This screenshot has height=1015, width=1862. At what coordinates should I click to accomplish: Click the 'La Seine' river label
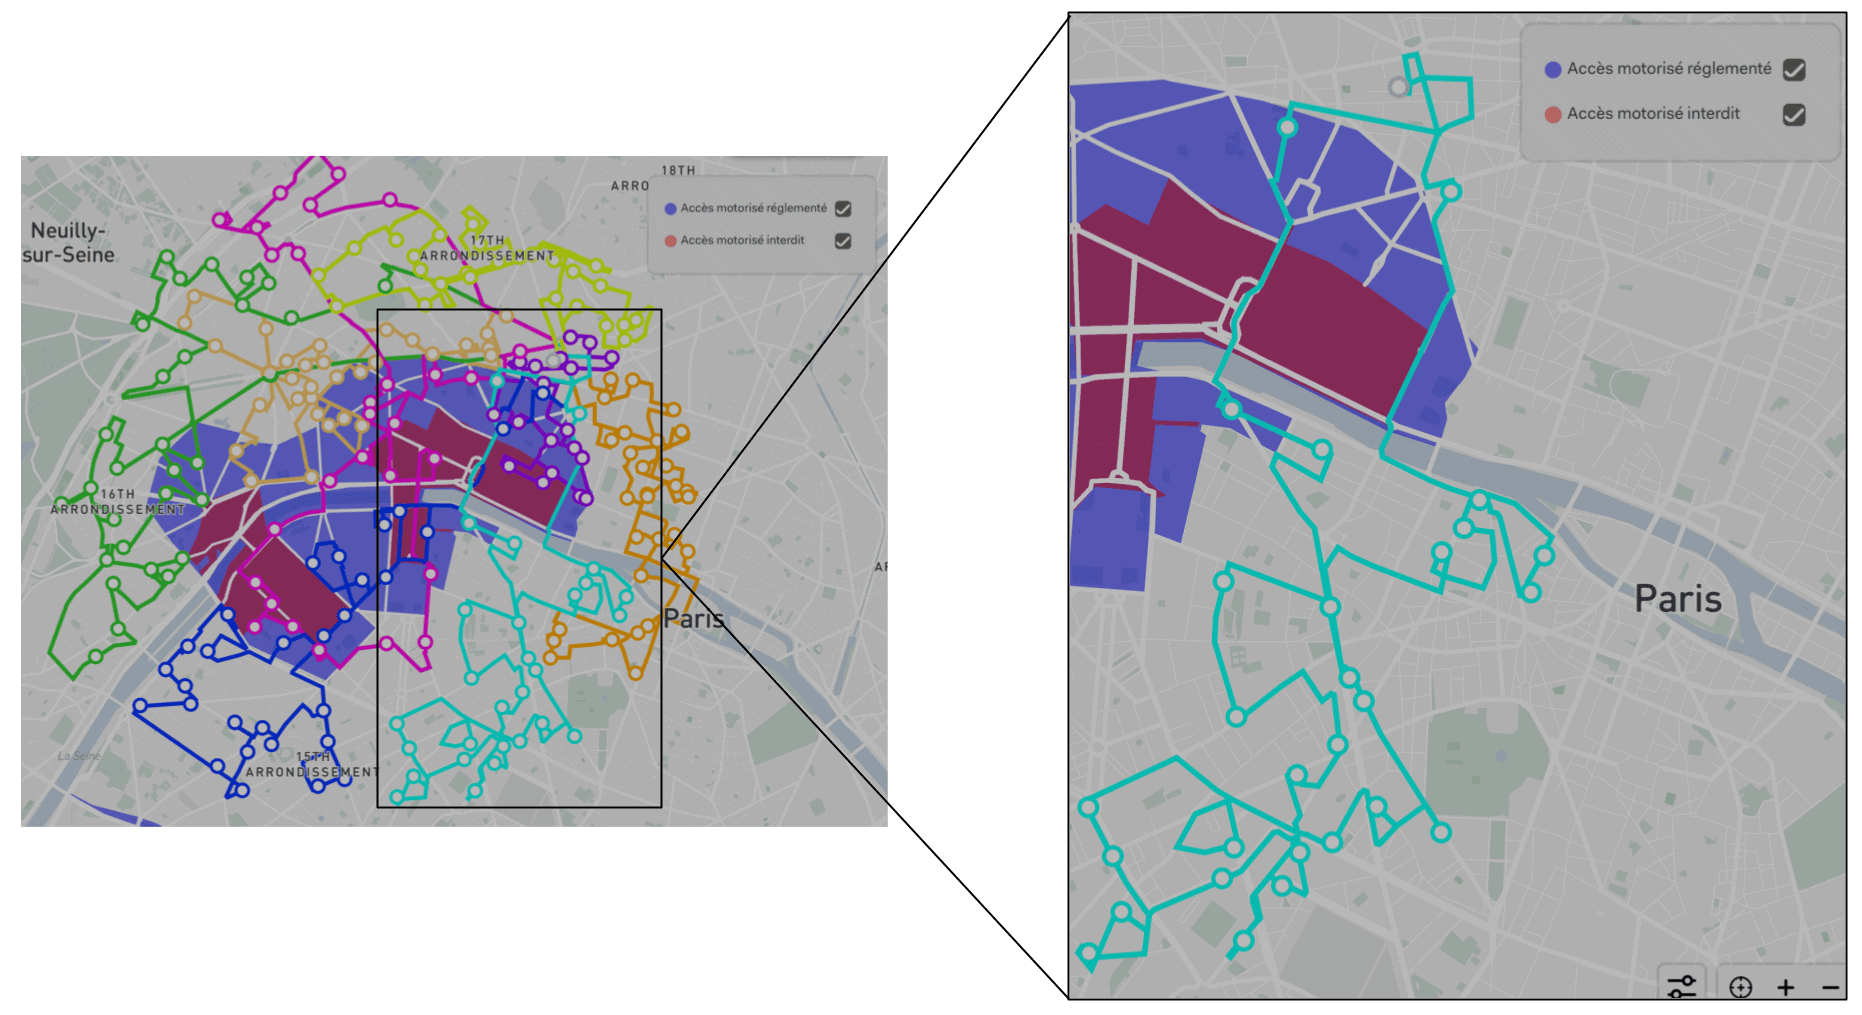point(79,755)
